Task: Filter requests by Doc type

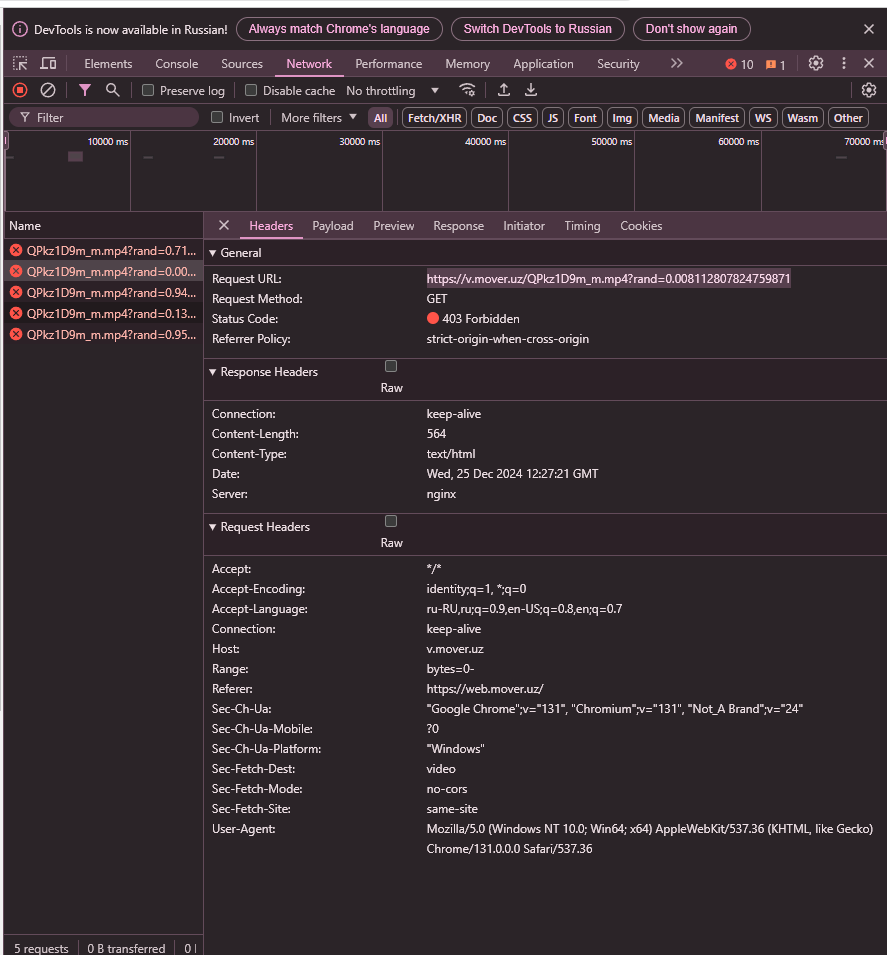Action: tap(487, 118)
